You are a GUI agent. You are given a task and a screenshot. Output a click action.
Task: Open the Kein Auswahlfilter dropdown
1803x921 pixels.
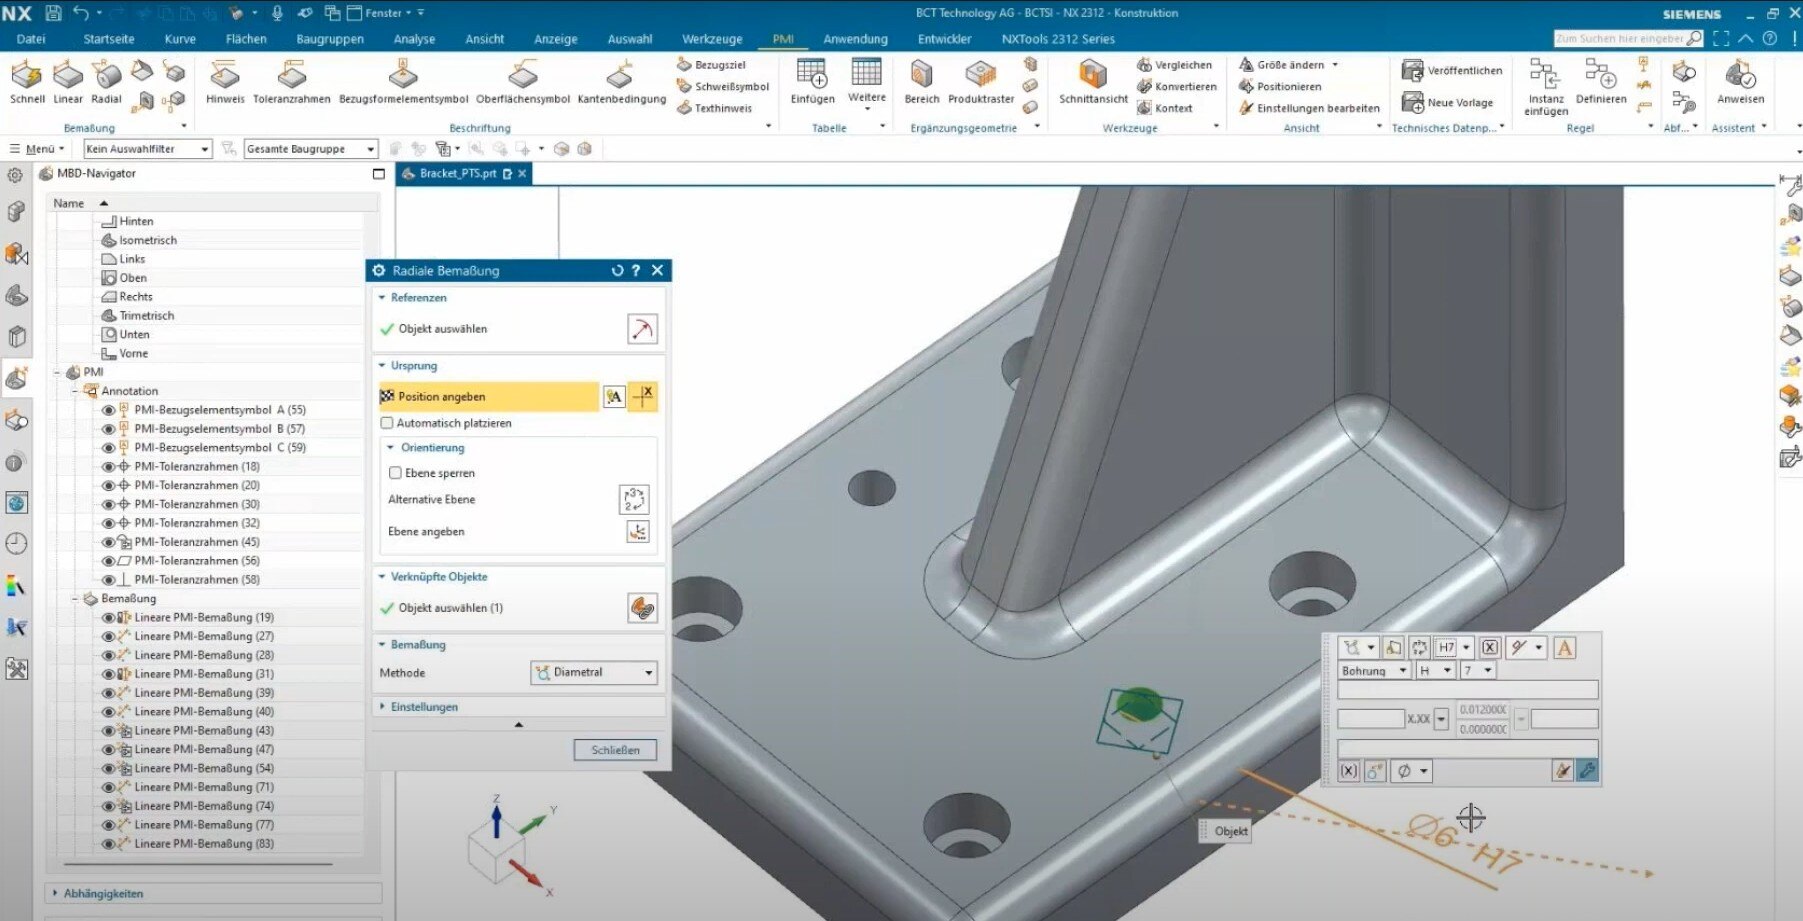[x=147, y=149]
